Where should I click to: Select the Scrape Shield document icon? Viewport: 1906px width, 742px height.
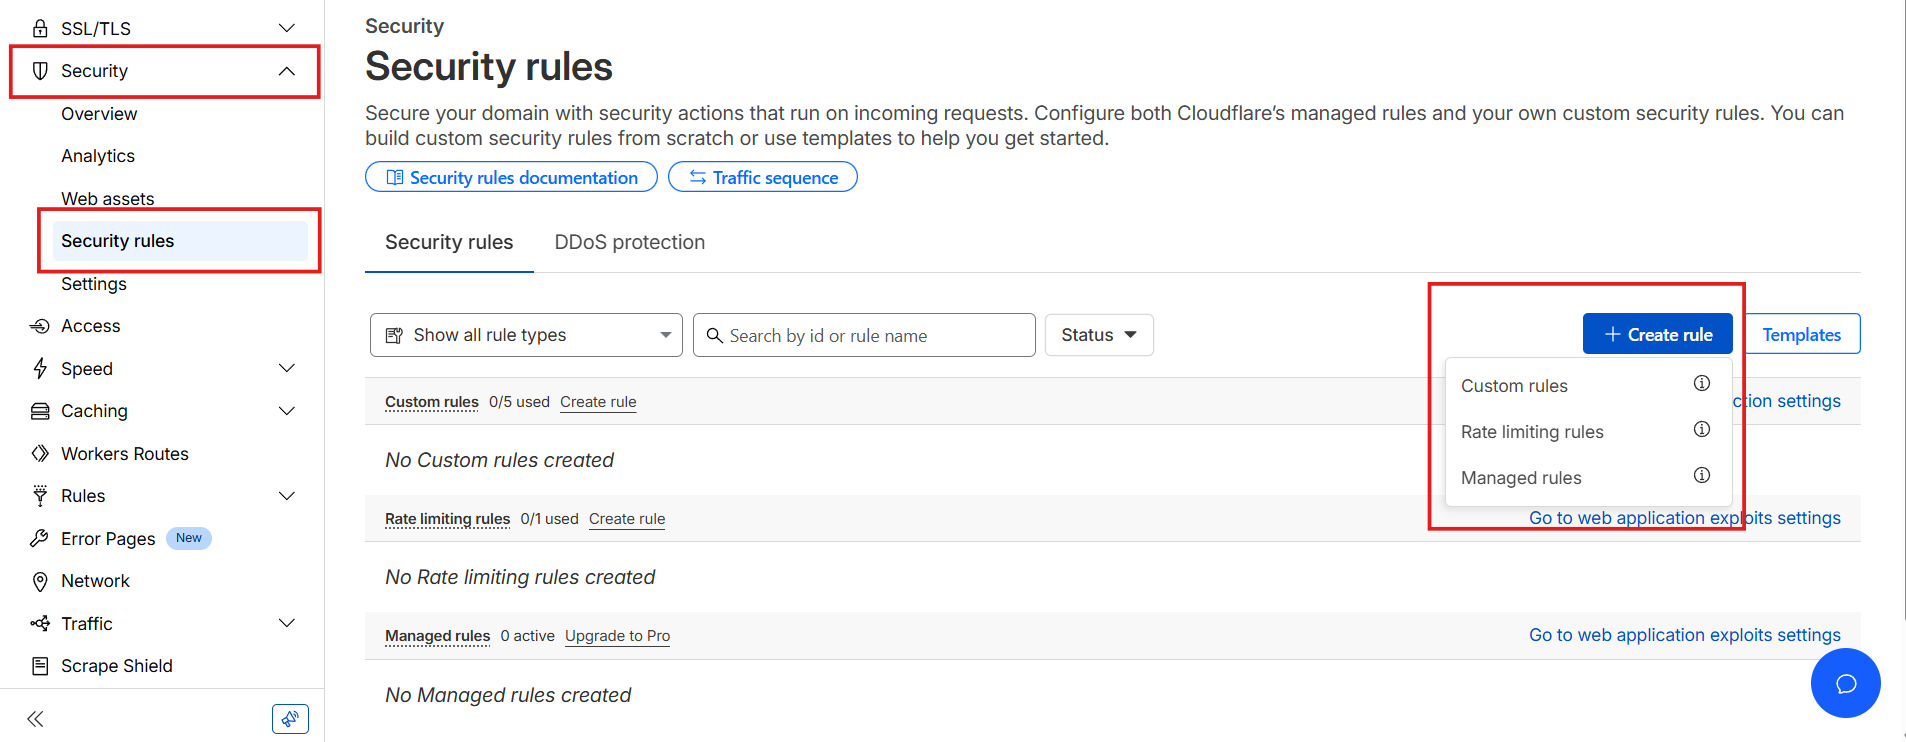(x=40, y=665)
